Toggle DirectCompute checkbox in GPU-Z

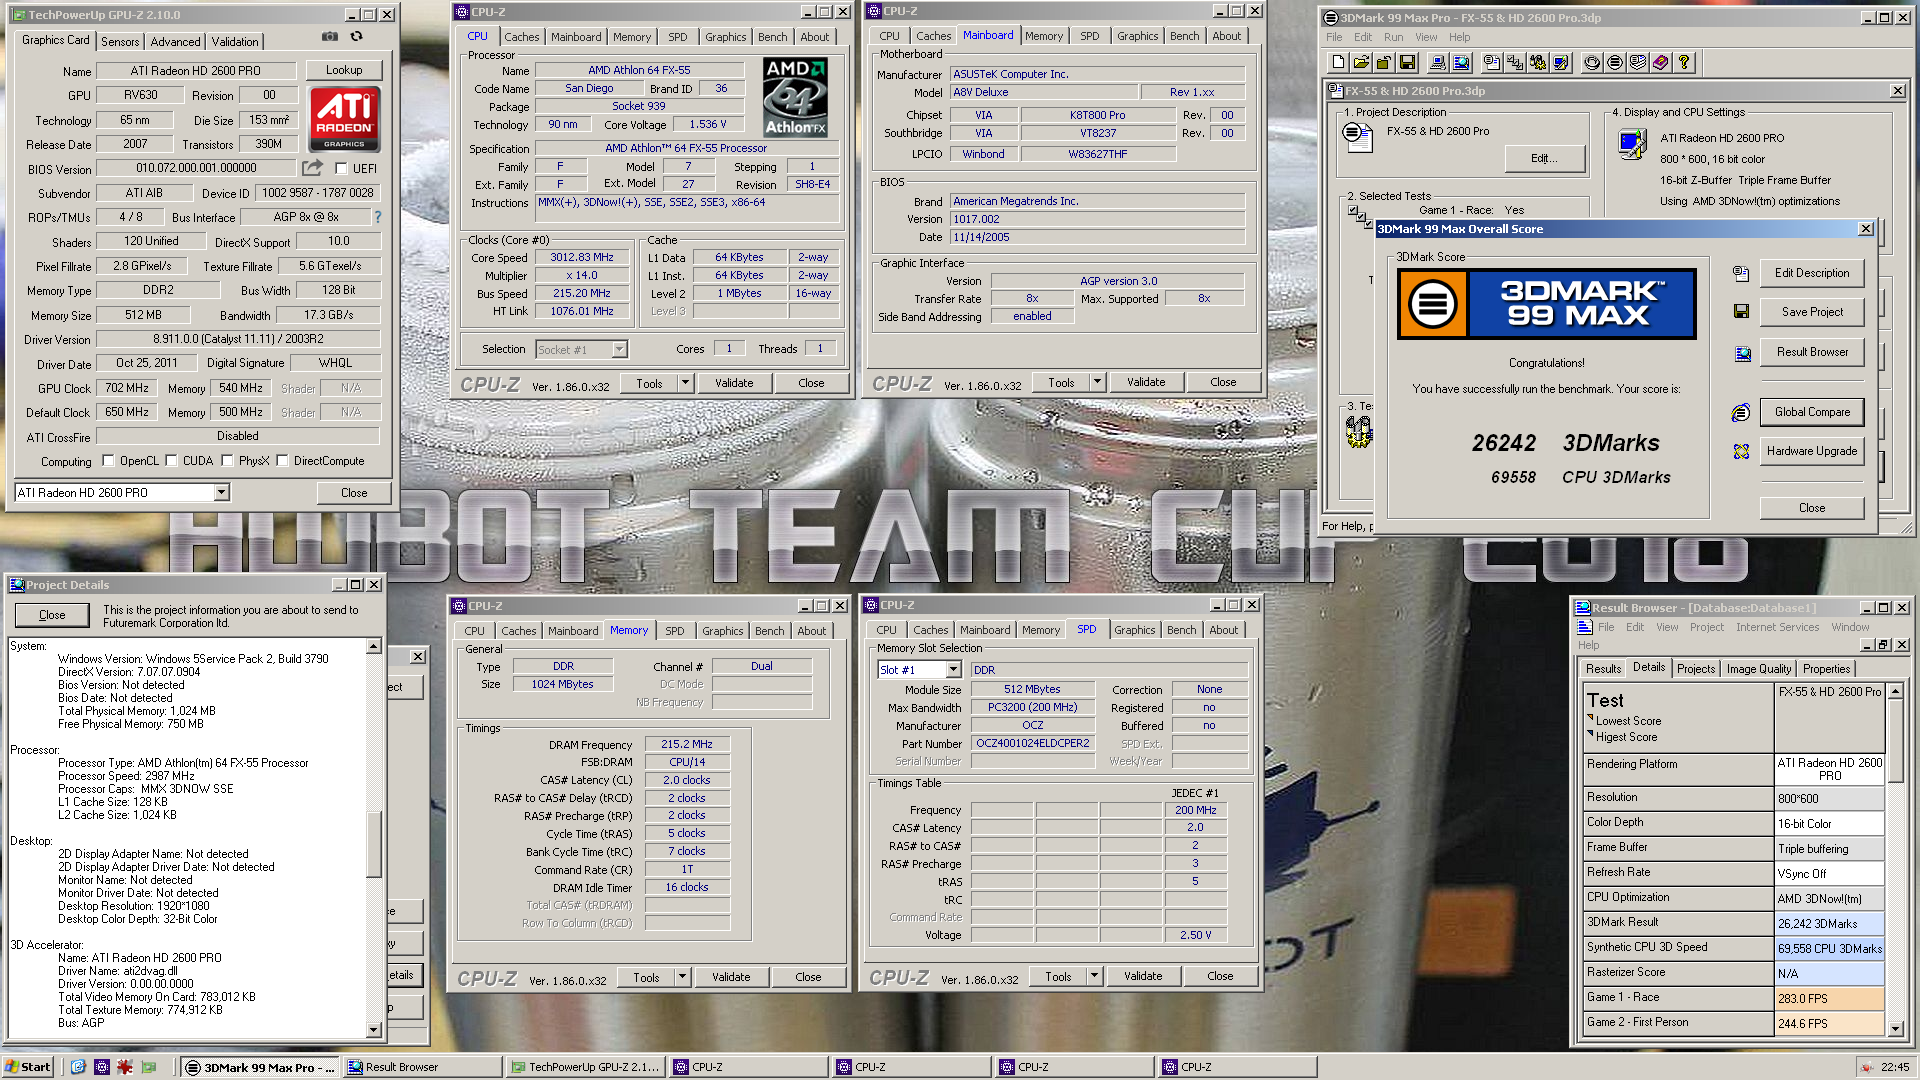click(283, 461)
